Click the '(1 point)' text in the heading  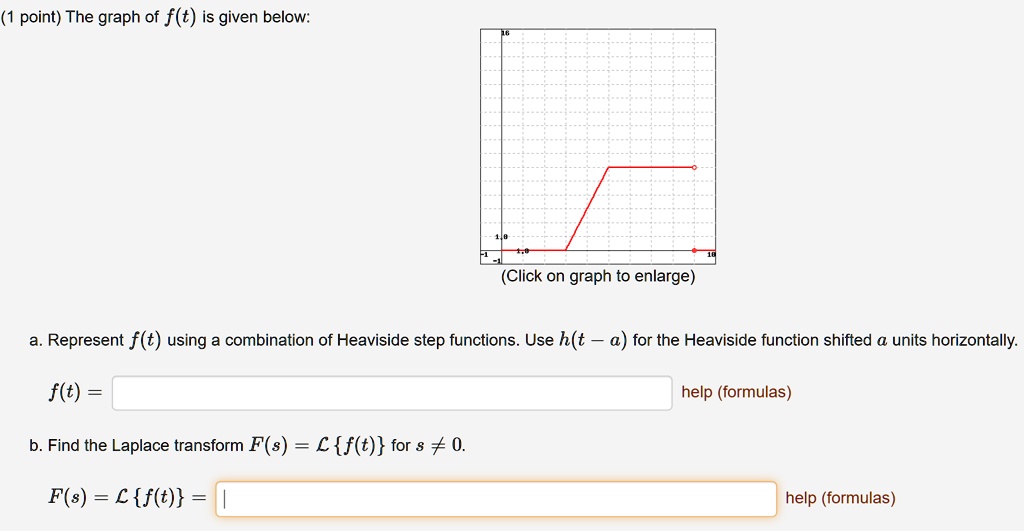(31, 17)
